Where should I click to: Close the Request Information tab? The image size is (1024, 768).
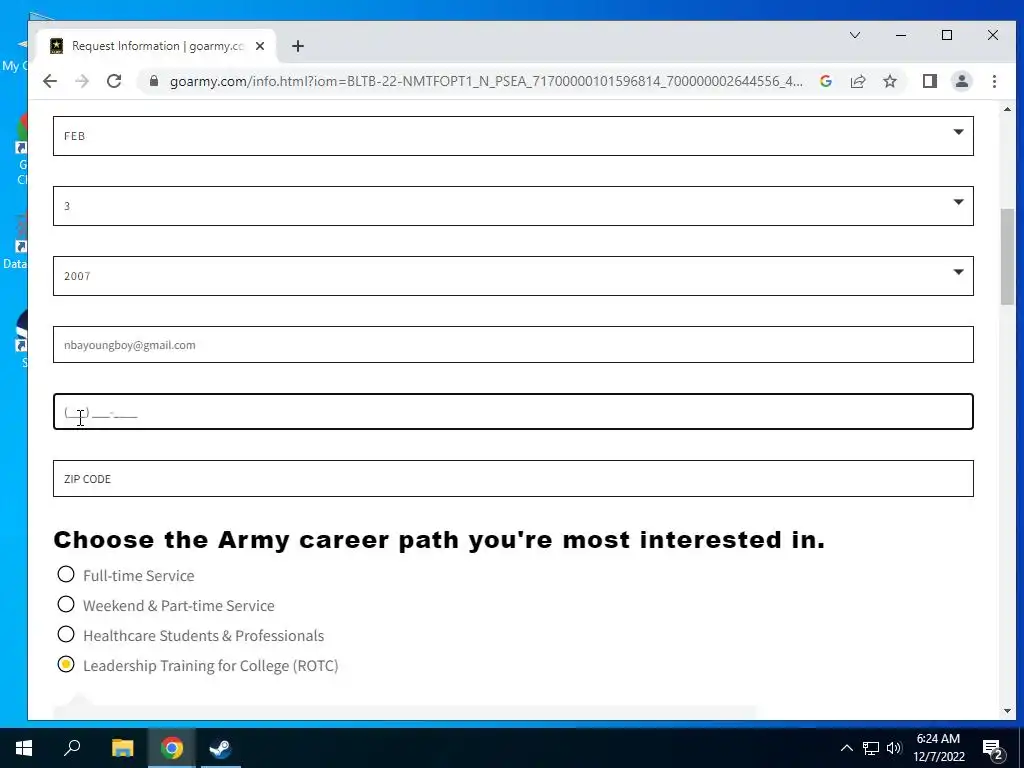[260, 46]
